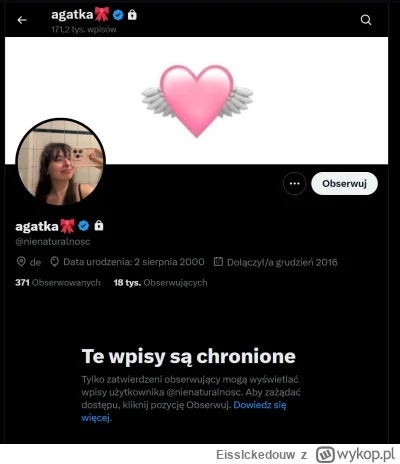Open search with the magnifier icon
400x464 pixels.
366,20
